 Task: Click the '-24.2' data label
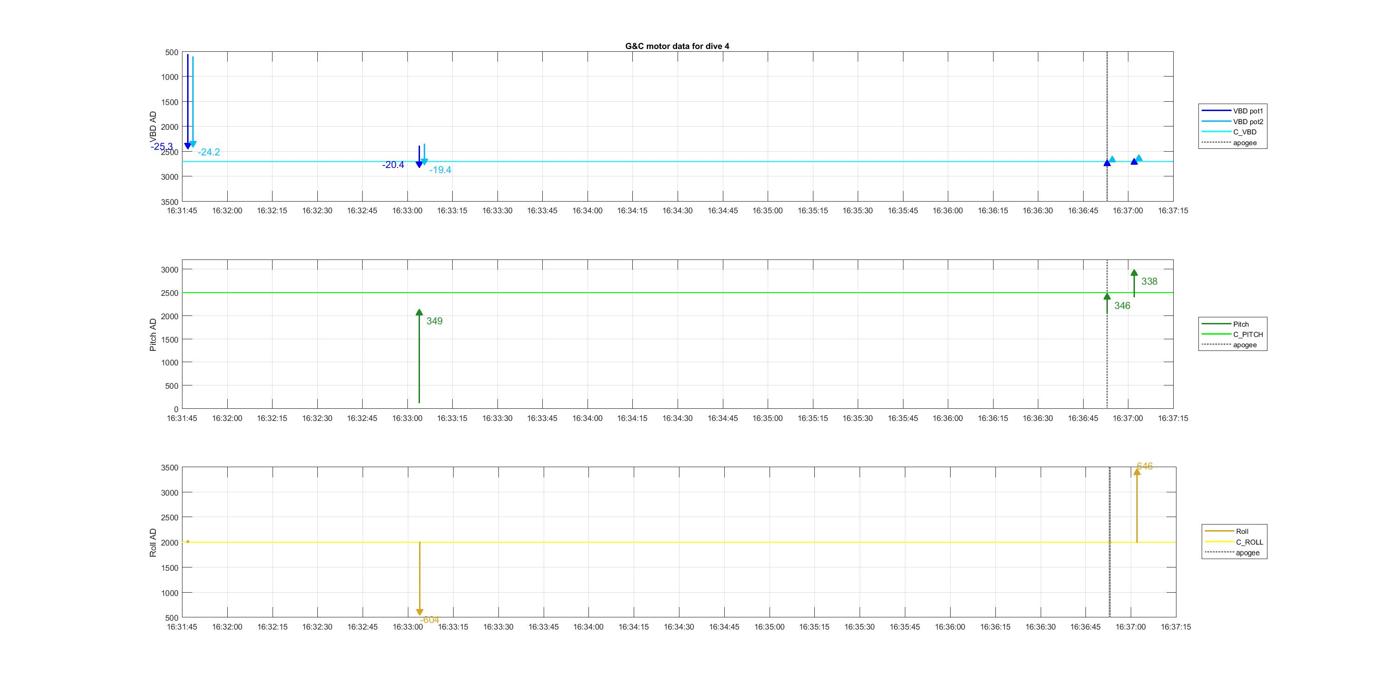coord(209,152)
